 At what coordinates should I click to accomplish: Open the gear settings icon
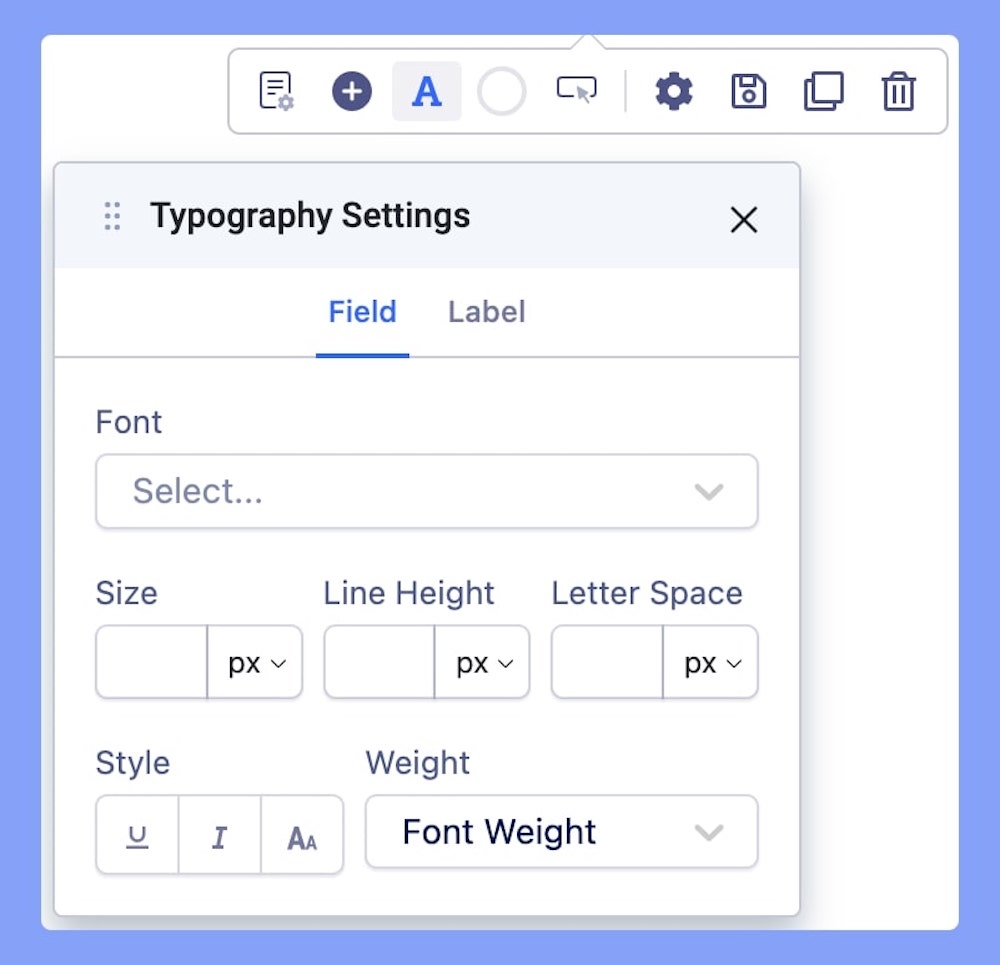click(x=674, y=92)
